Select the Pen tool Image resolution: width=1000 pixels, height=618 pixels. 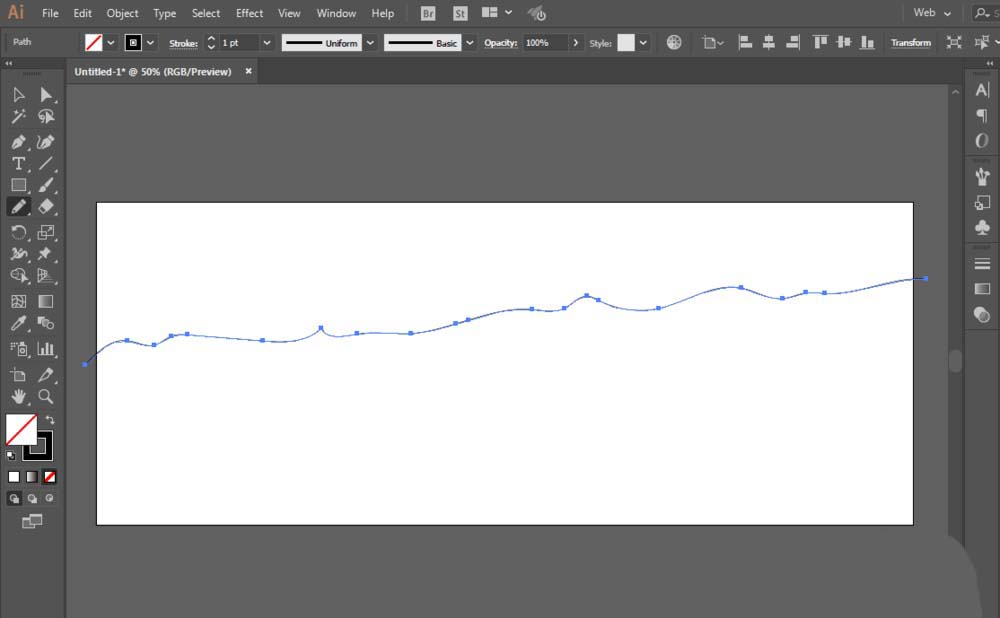coord(18,142)
